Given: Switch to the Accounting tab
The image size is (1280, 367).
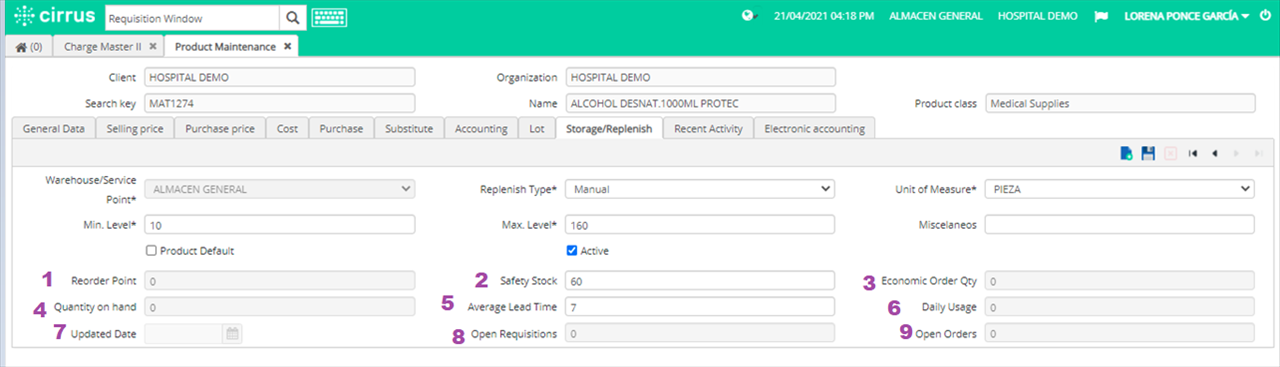Looking at the screenshot, I should pos(481,128).
